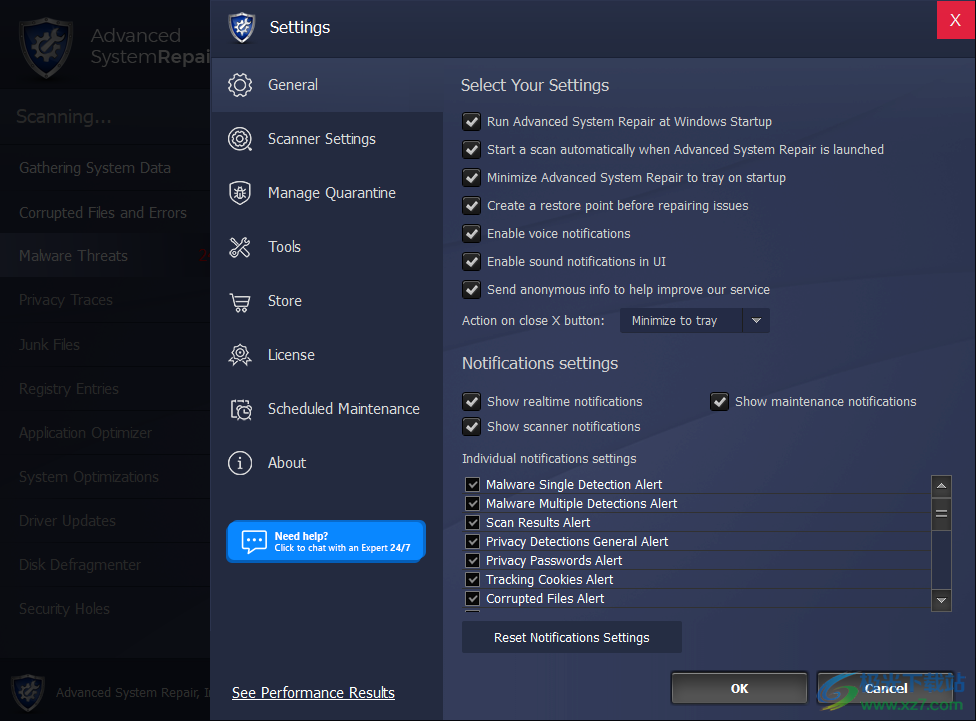Open the License section
976x721 pixels.
tap(327, 355)
